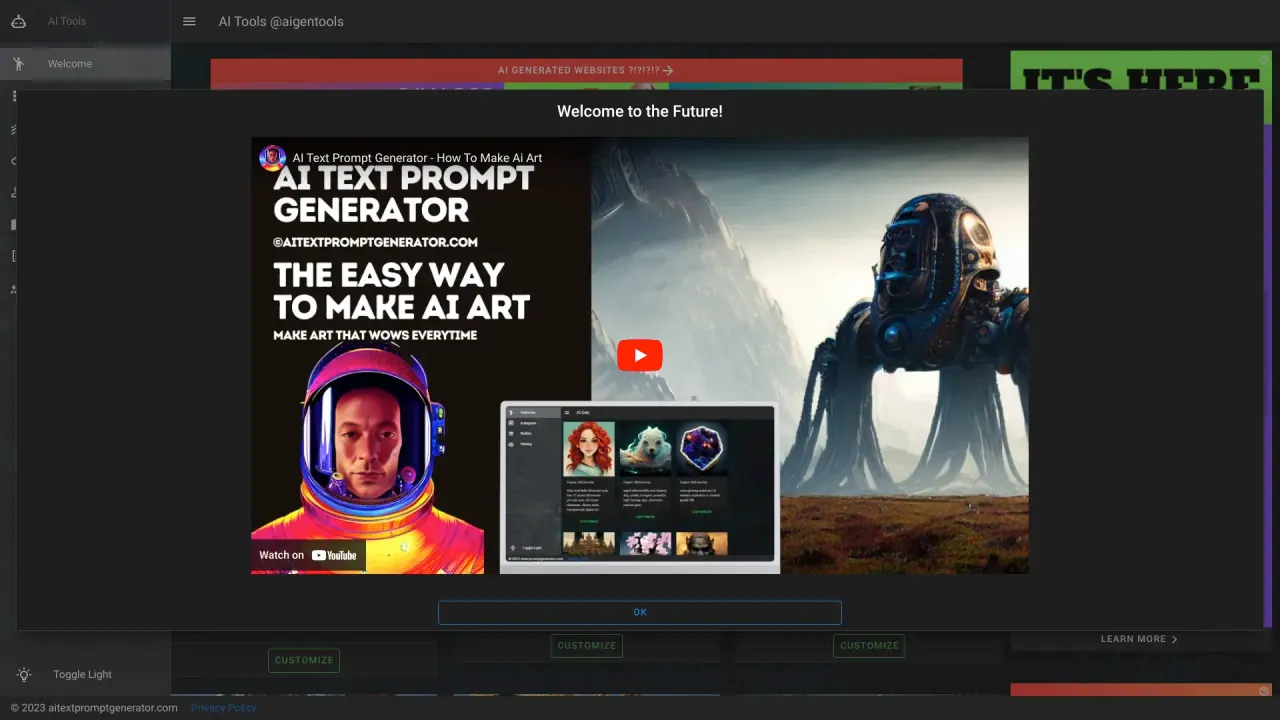The image size is (1280, 720).
Task: Confirm the welcome dialog with OK
Action: coord(640,612)
